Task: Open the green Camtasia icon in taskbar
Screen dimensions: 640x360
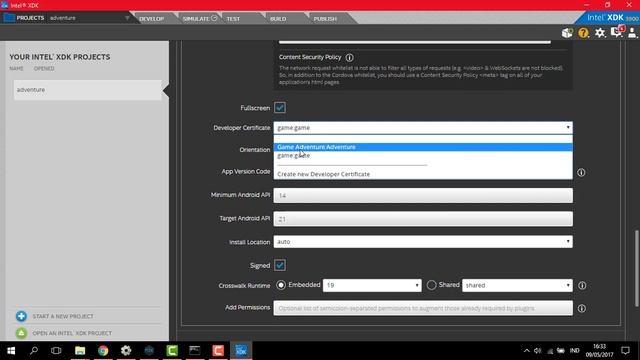Action: [x=172, y=351]
